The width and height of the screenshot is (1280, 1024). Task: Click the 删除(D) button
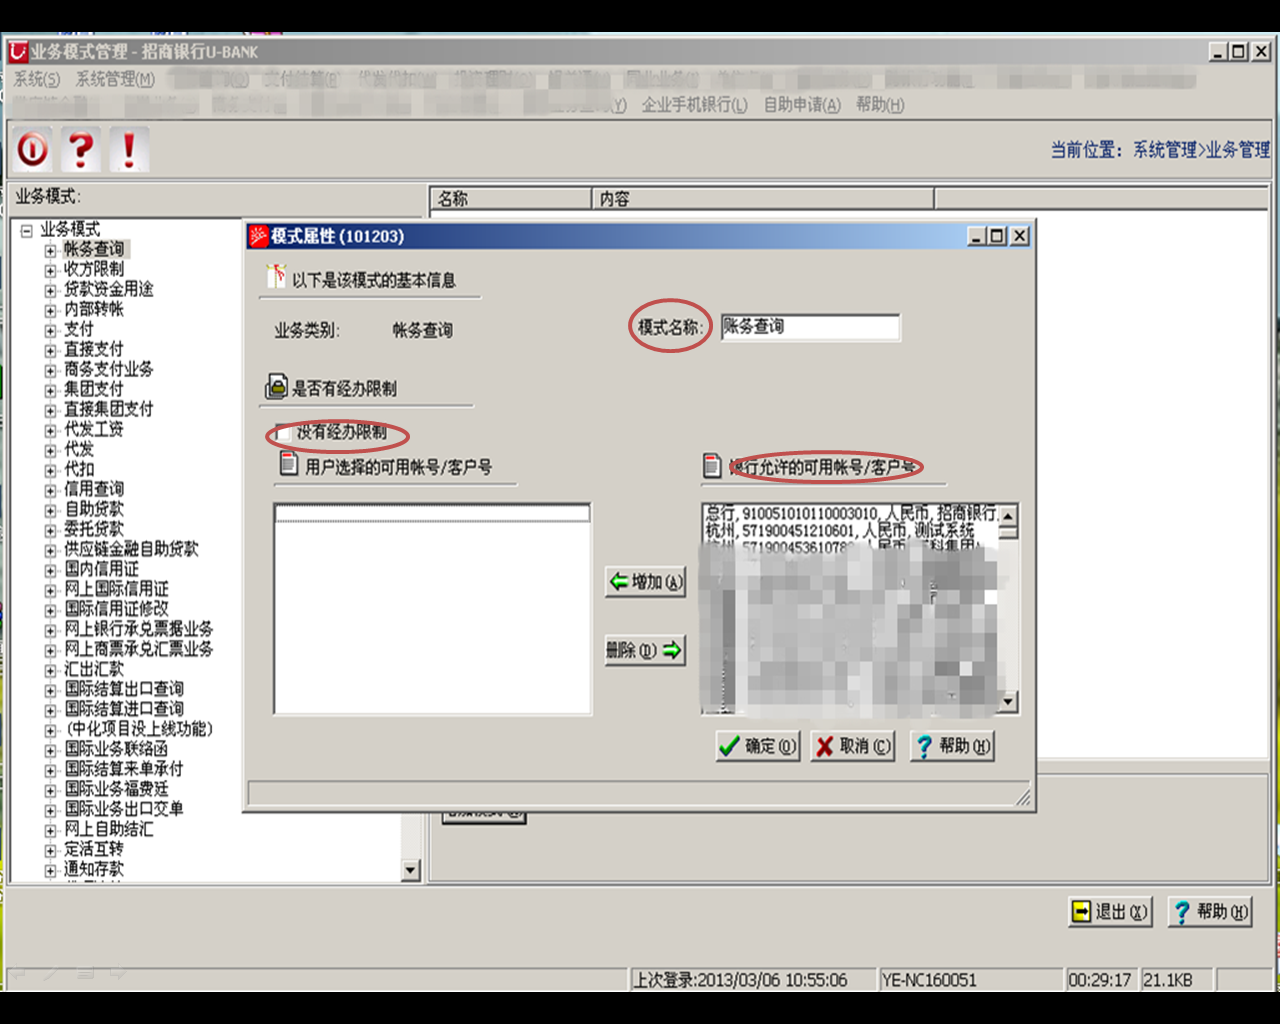tap(645, 650)
